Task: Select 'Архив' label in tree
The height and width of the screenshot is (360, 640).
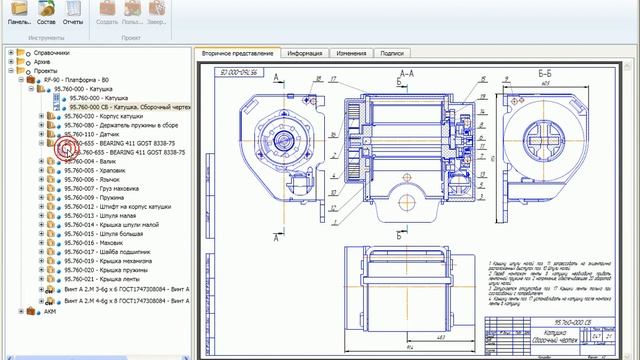Action: pos(42,62)
